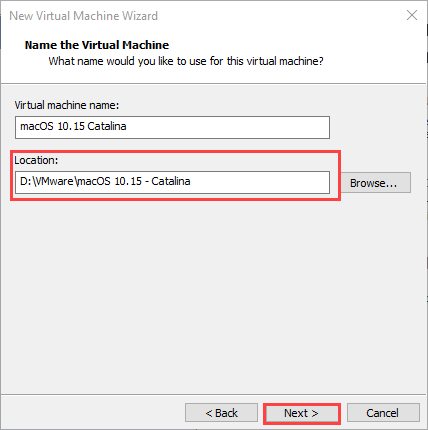428x430 pixels.
Task: Close the wizard with the X button
Action: [x=412, y=15]
